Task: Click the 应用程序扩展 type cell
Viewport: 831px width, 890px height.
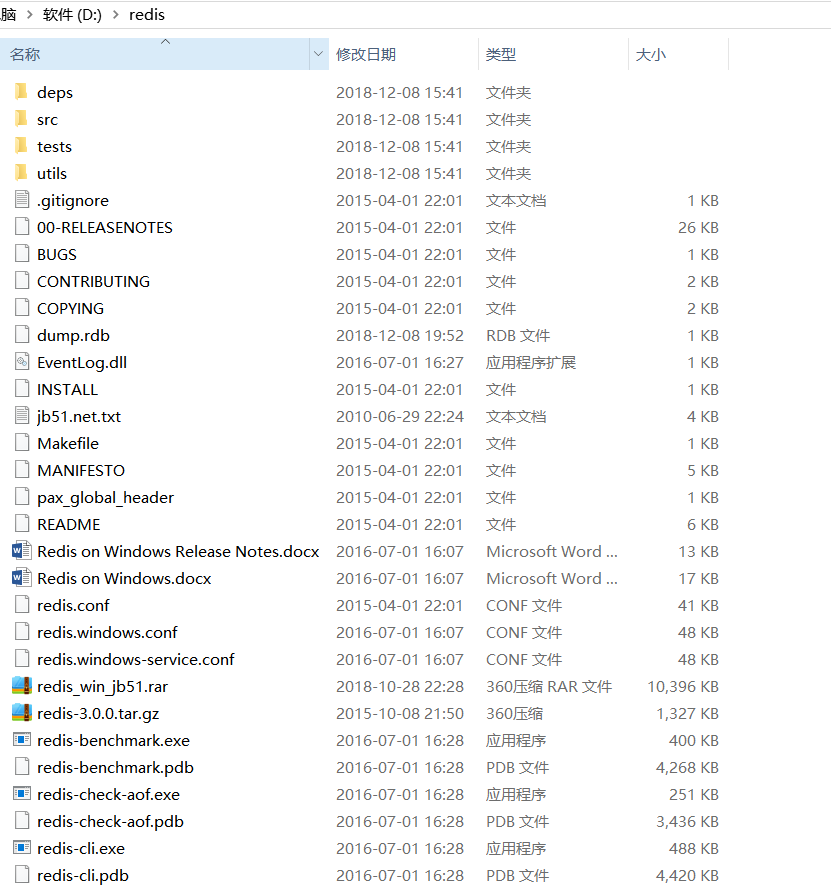Action: (531, 362)
